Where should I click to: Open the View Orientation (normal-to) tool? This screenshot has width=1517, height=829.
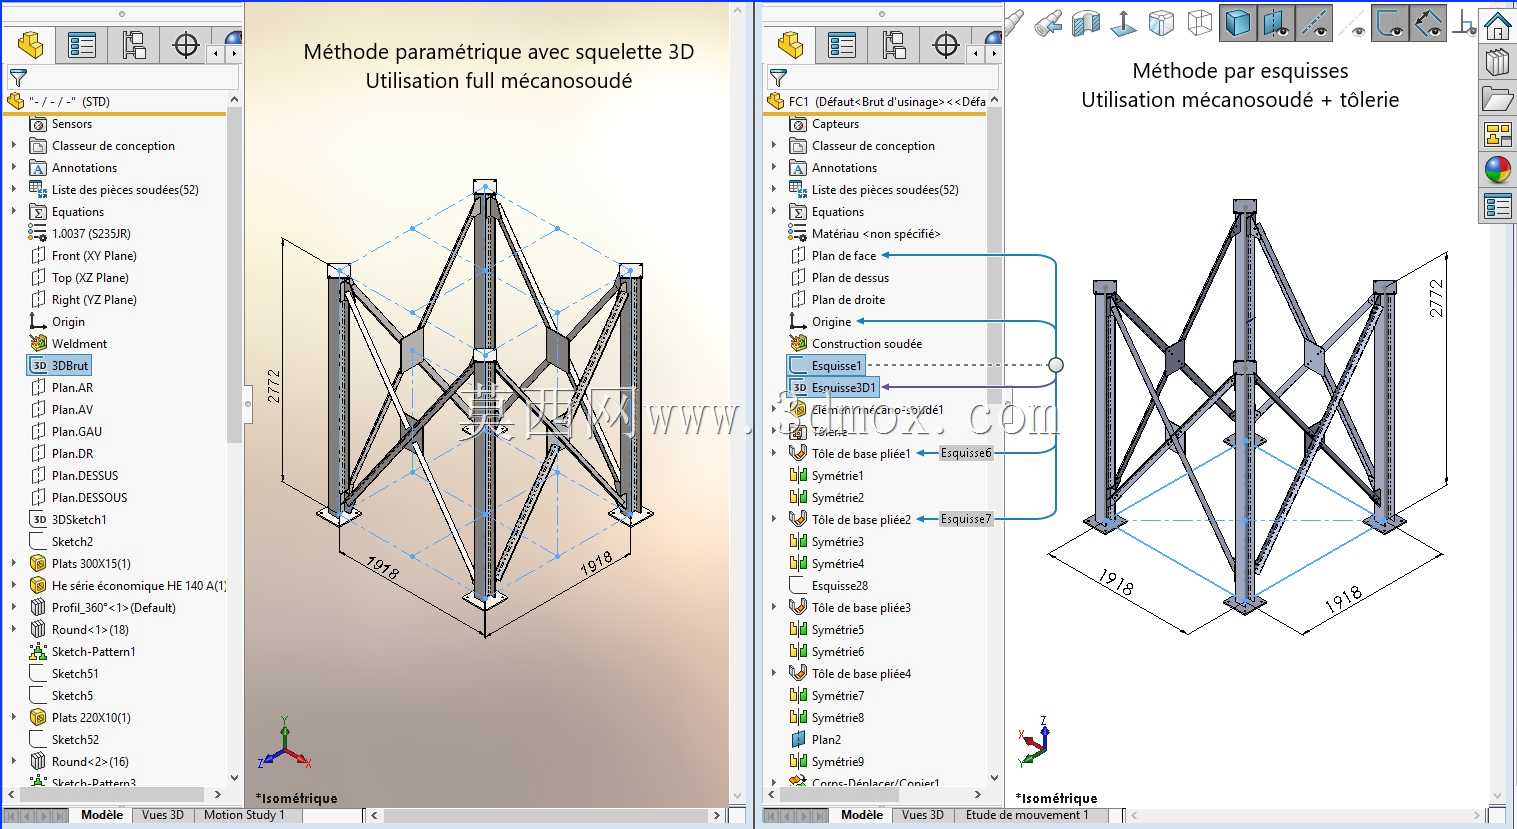click(x=1124, y=23)
